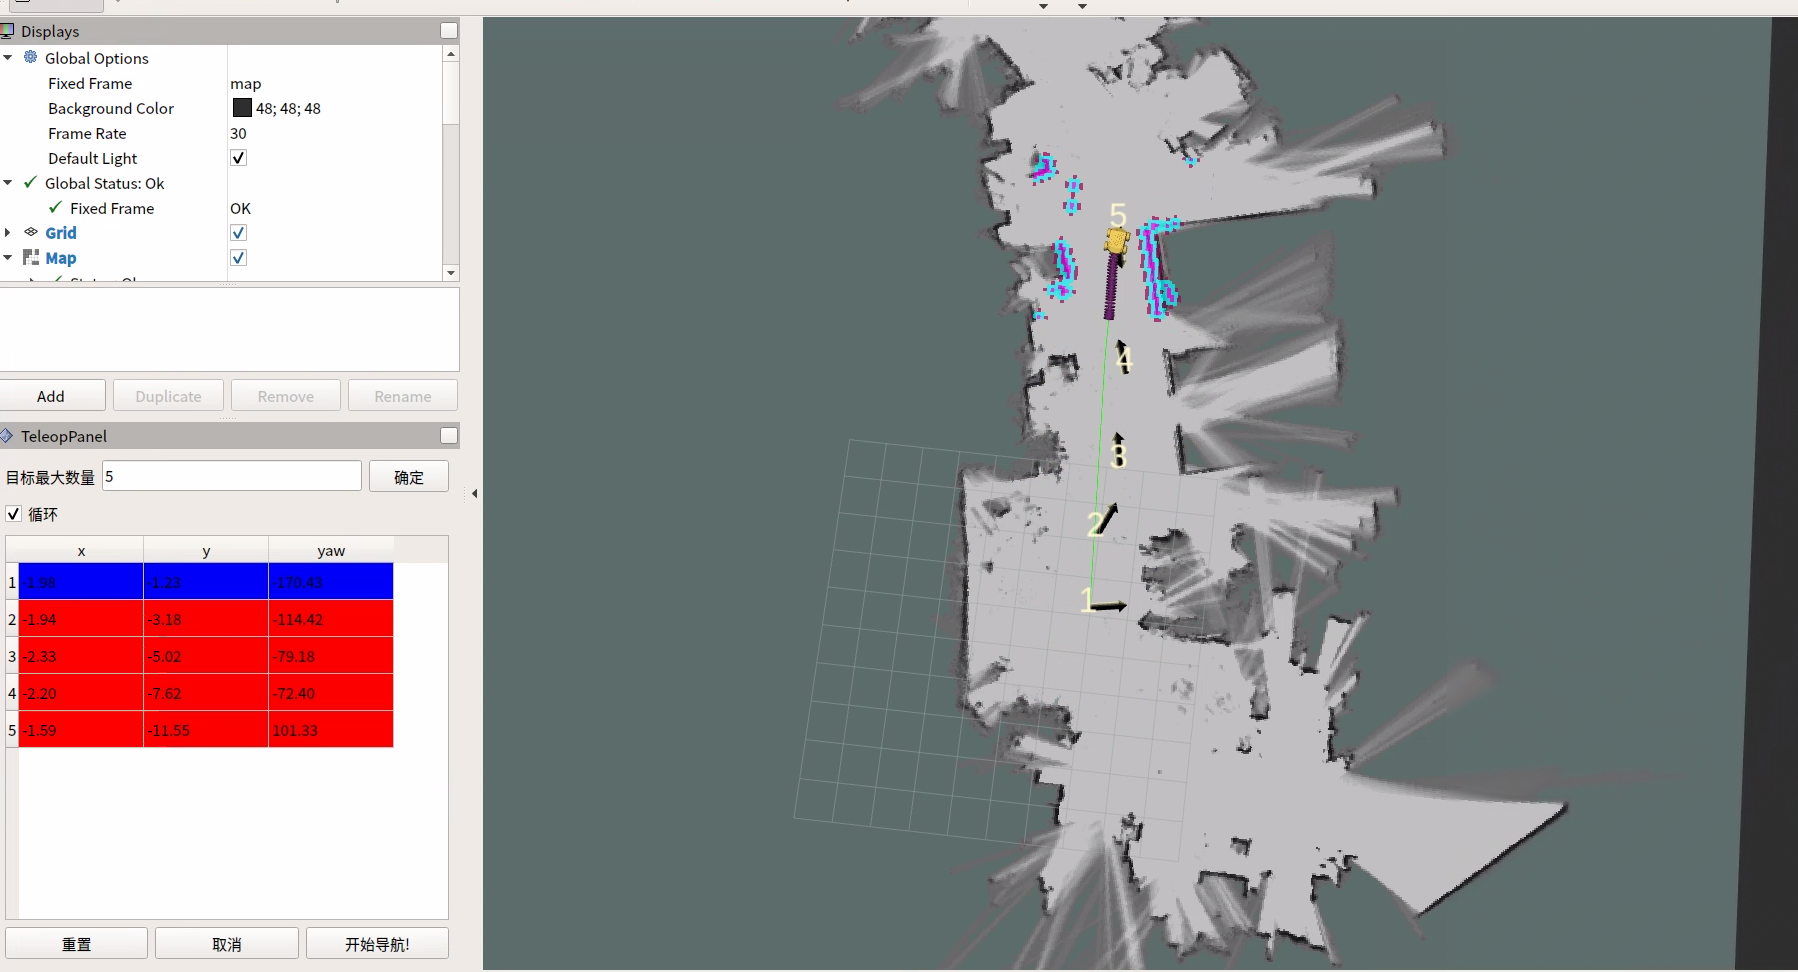
Task: Click the Global Options gear icon
Action: (31, 58)
